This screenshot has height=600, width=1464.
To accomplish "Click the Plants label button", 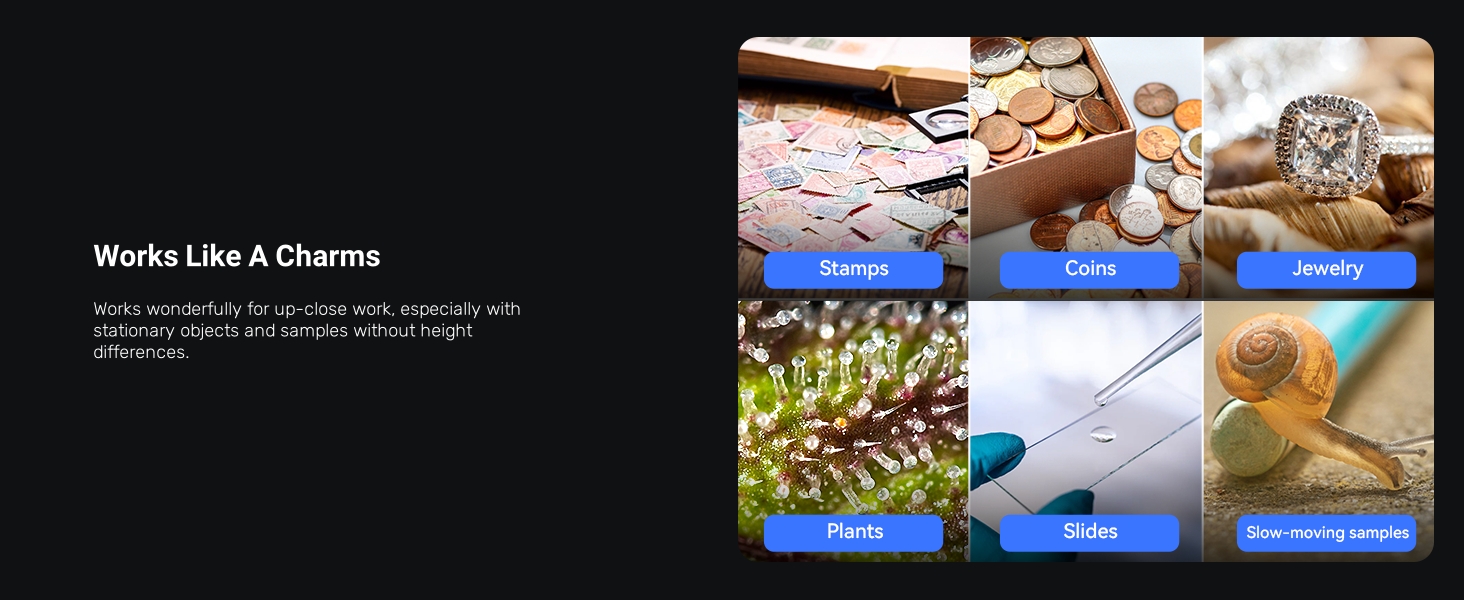I will coord(853,532).
